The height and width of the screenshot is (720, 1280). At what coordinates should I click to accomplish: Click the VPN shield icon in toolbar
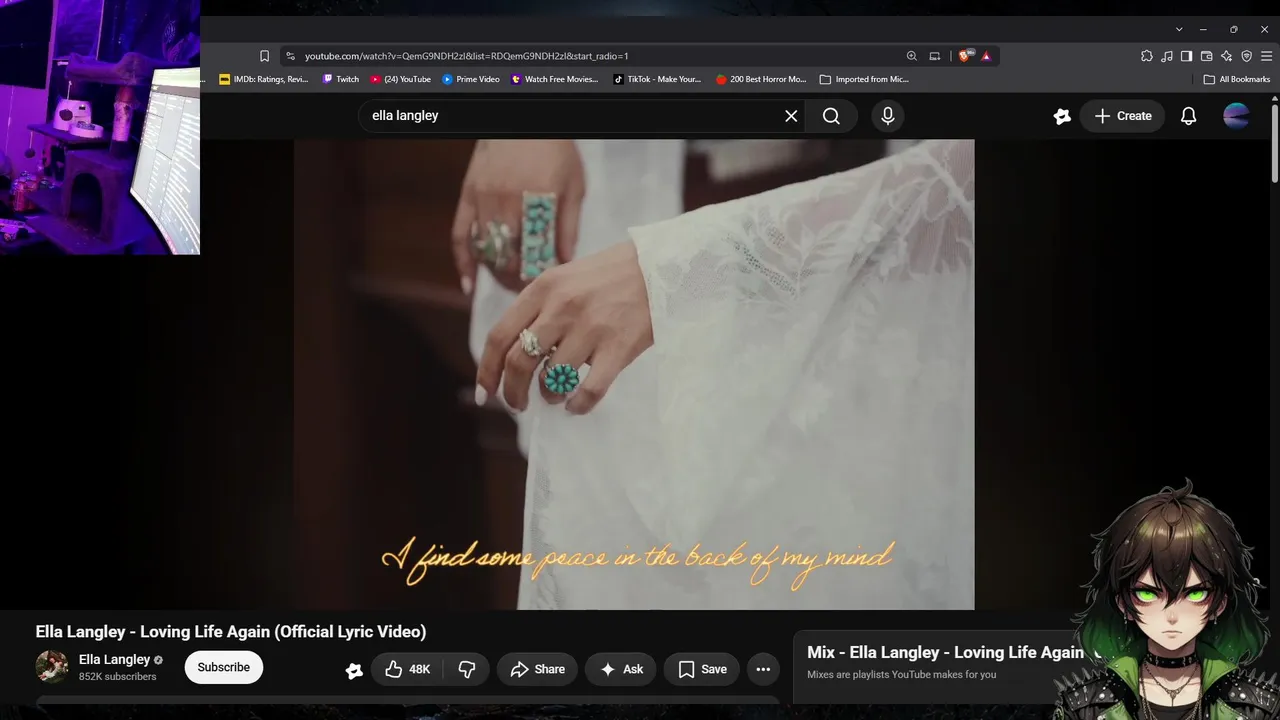[x=1246, y=56]
